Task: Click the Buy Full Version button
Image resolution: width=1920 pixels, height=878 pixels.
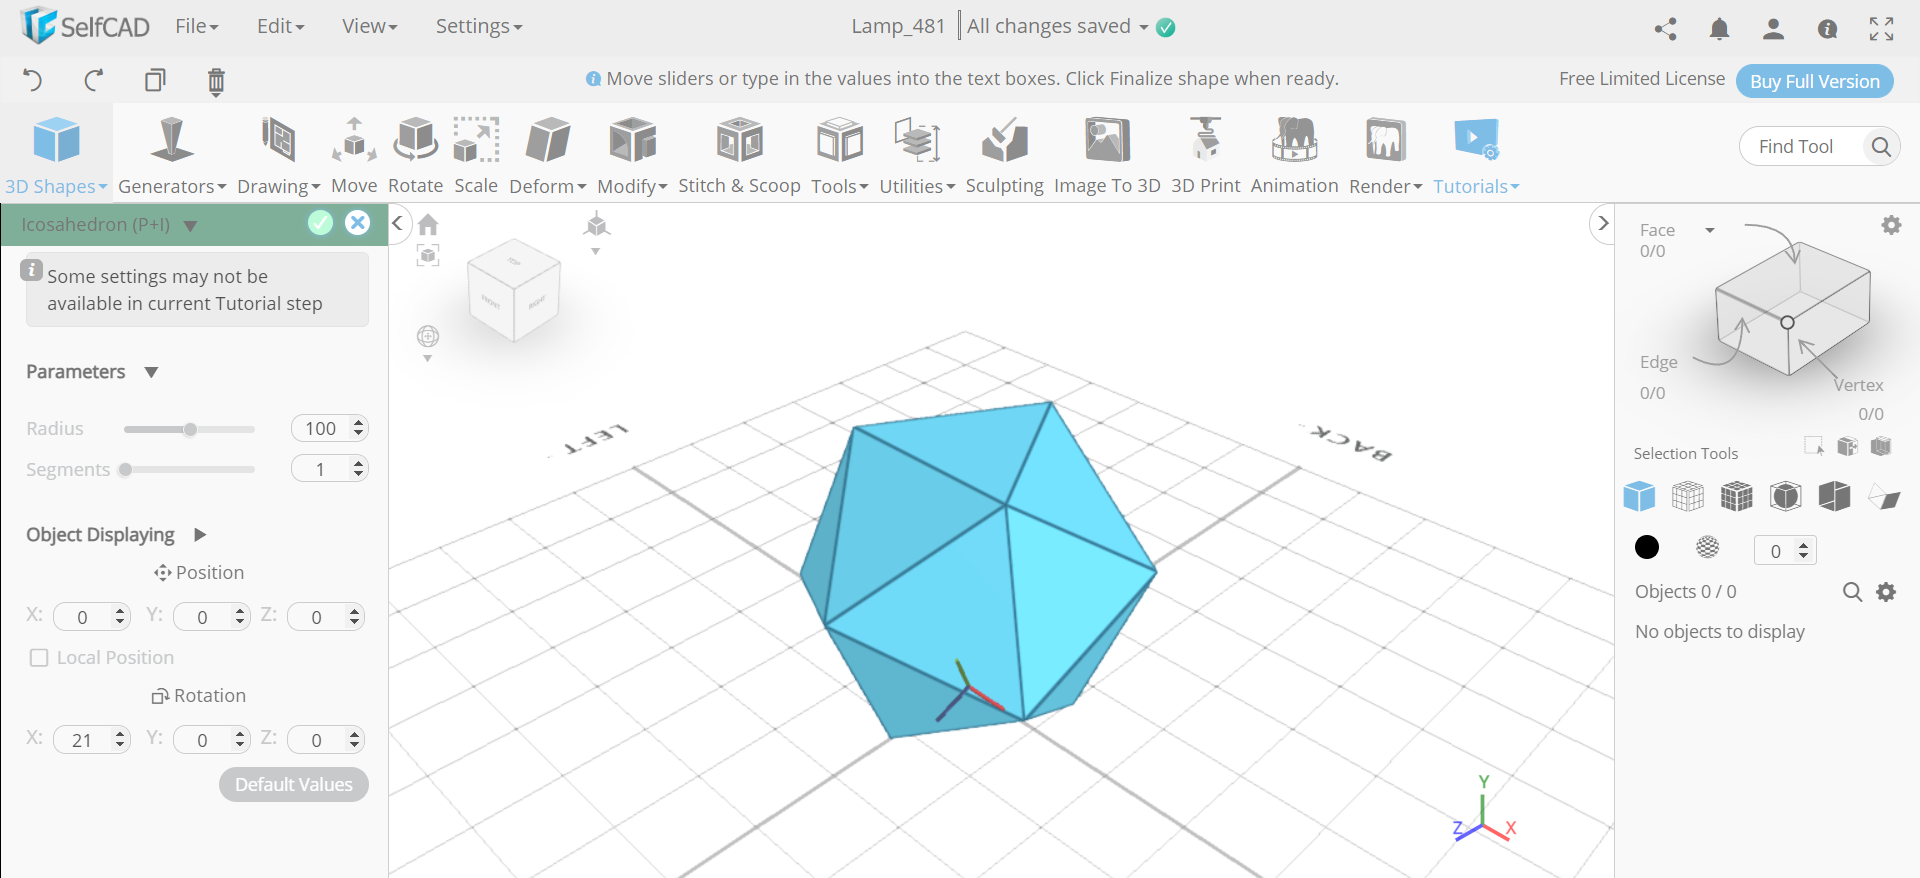Action: 1814,81
